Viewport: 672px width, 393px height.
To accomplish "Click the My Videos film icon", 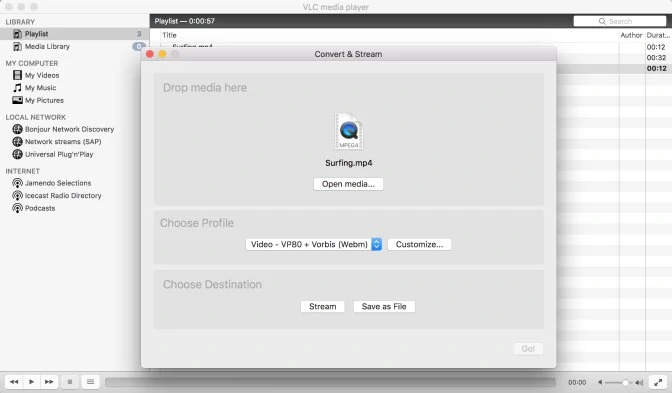I will (17, 75).
